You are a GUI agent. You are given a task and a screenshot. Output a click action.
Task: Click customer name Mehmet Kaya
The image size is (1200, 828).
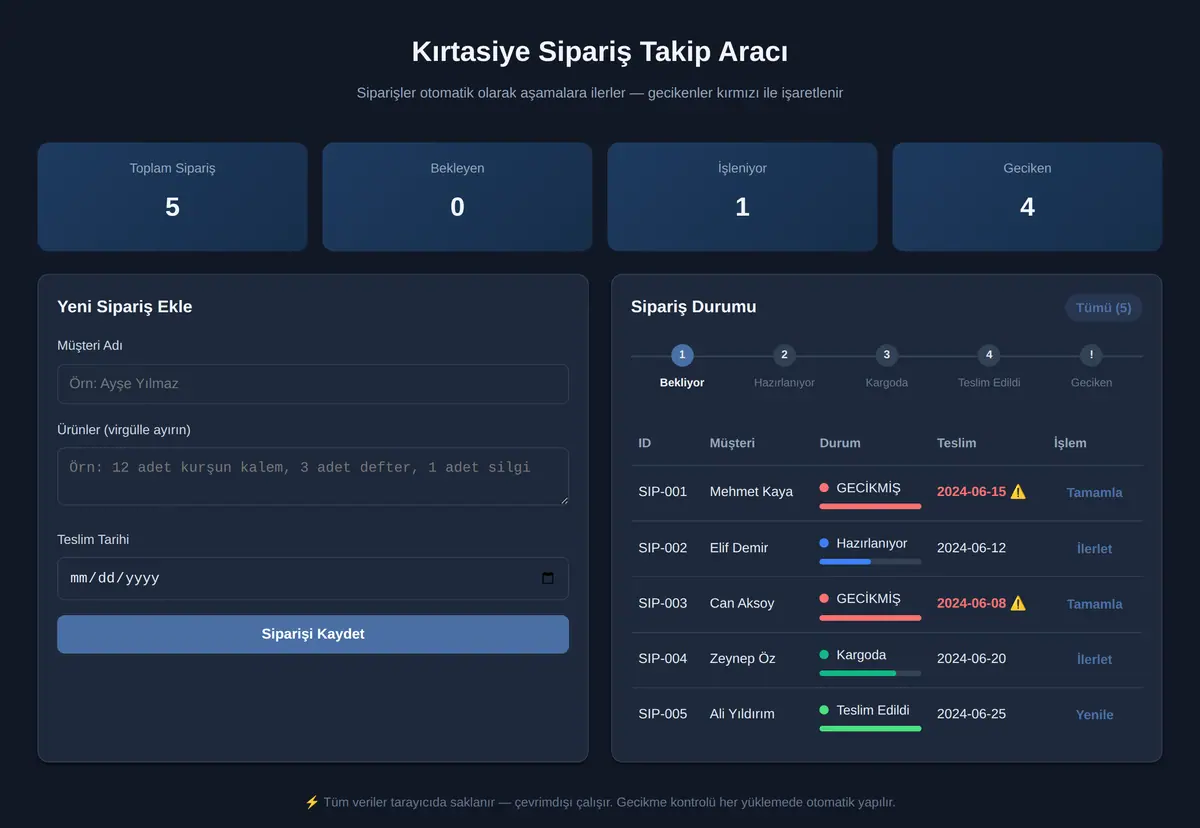point(751,492)
